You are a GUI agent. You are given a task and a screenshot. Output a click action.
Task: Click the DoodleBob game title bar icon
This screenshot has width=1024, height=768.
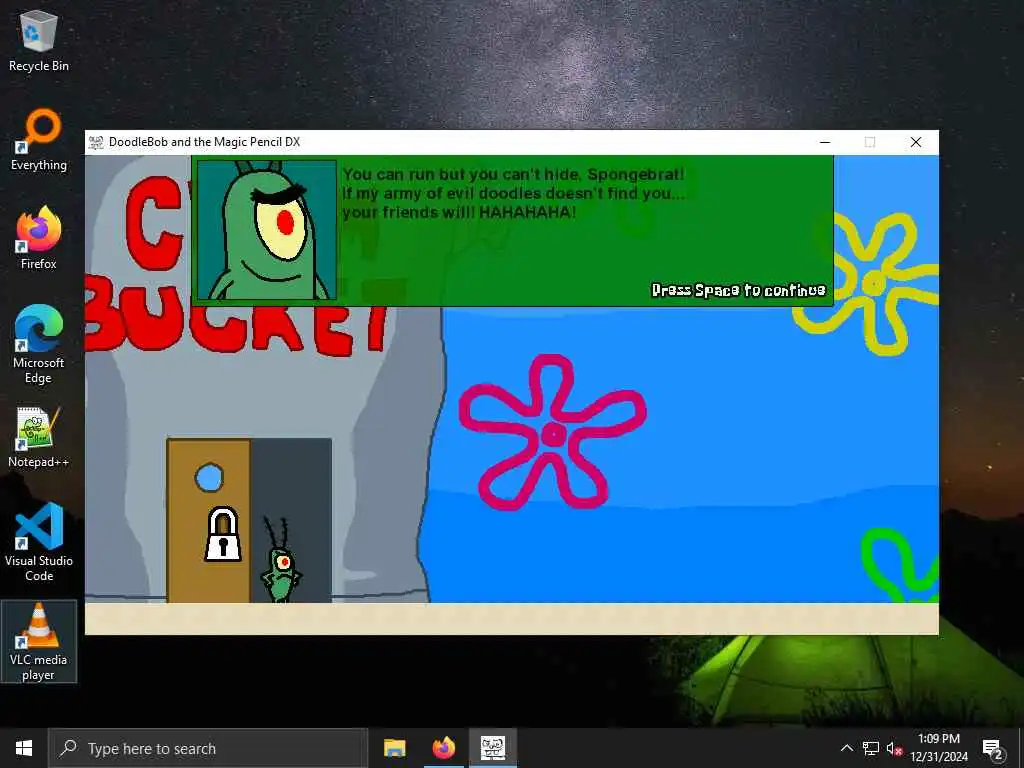tap(96, 142)
